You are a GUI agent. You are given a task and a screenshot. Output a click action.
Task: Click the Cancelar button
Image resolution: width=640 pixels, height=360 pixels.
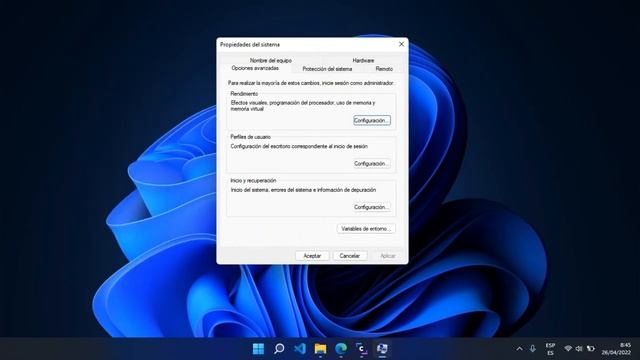(350, 256)
